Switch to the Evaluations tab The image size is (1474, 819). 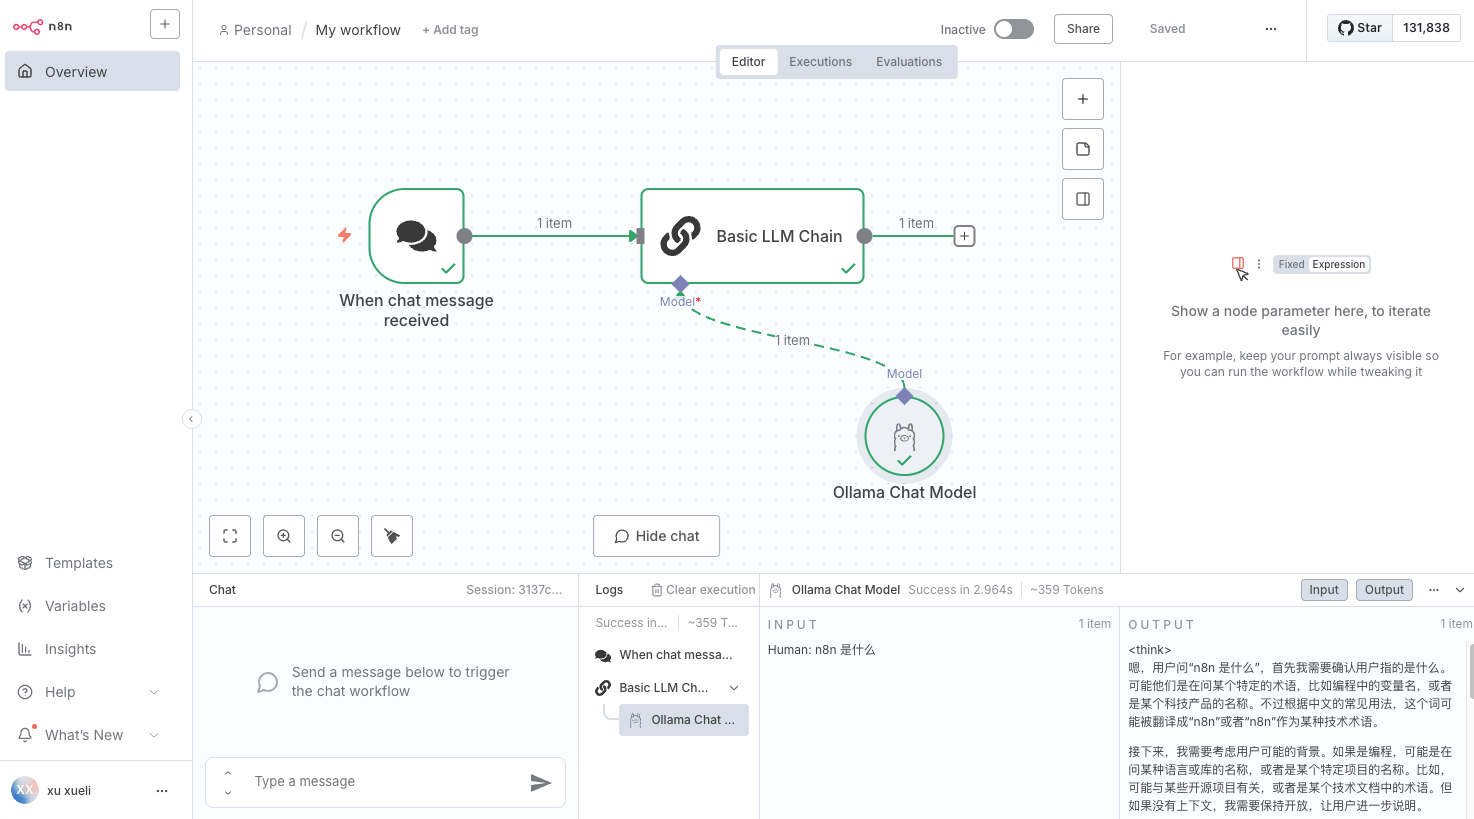pos(909,62)
